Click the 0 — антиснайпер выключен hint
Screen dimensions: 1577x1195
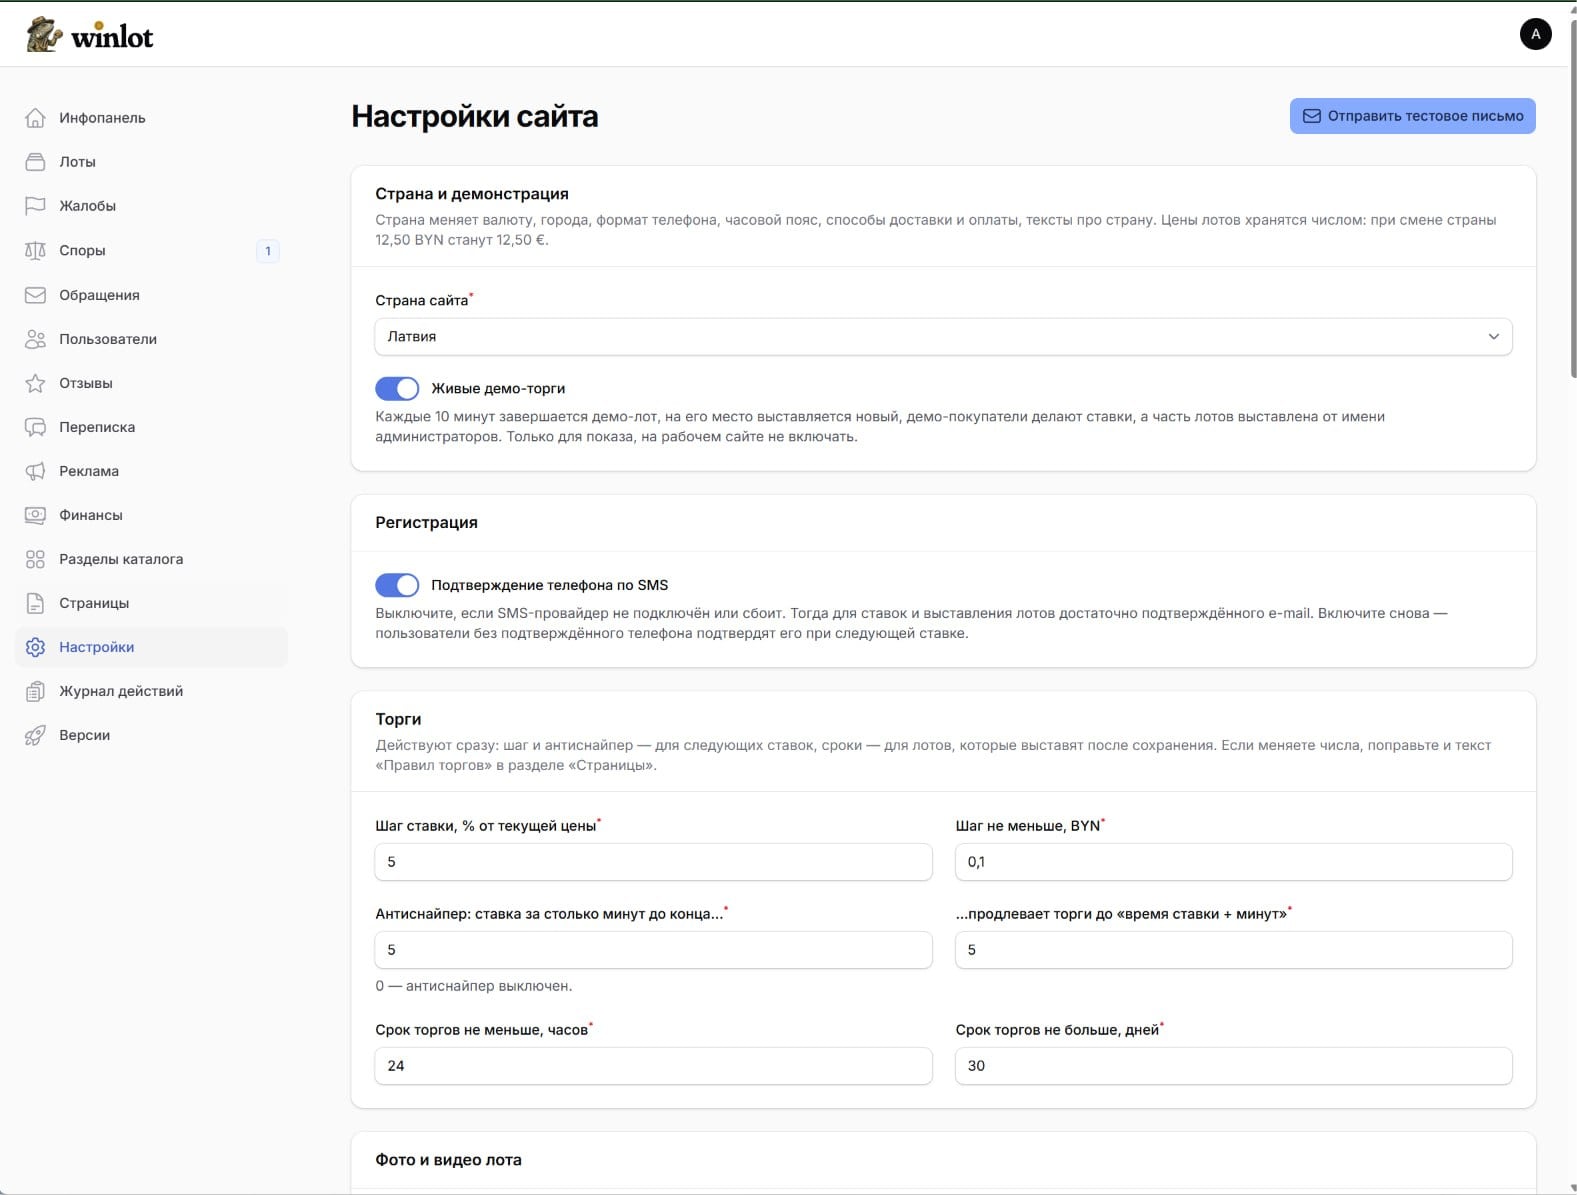[x=474, y=986]
